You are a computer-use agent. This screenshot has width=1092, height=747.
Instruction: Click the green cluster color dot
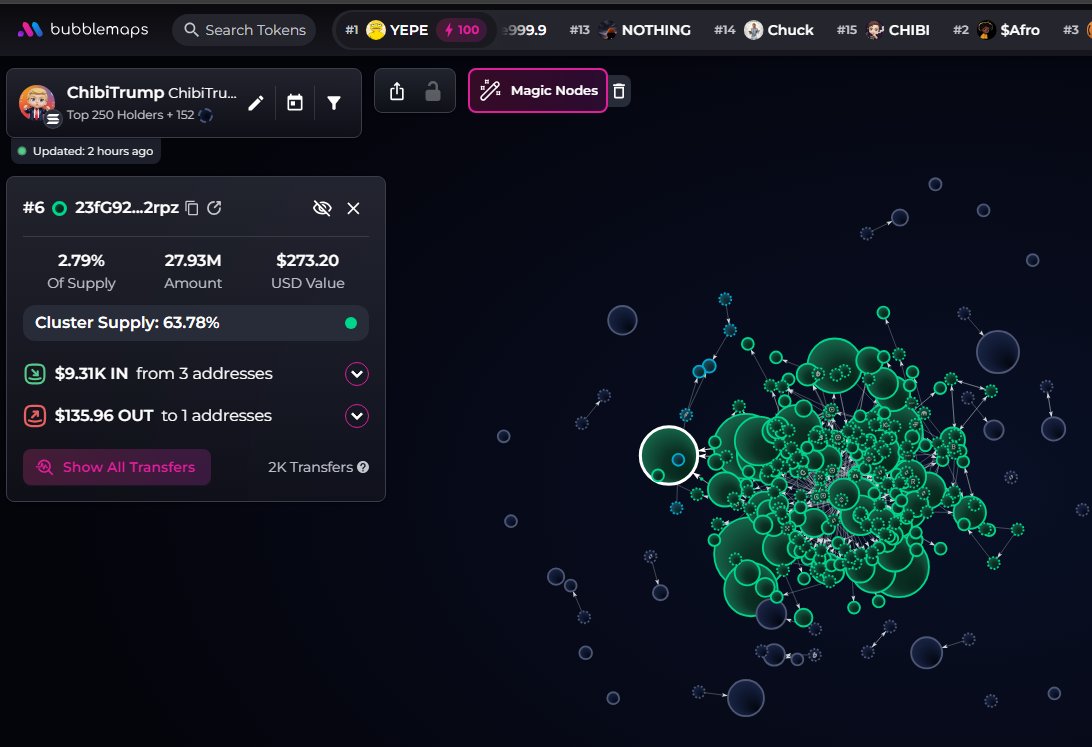point(351,323)
